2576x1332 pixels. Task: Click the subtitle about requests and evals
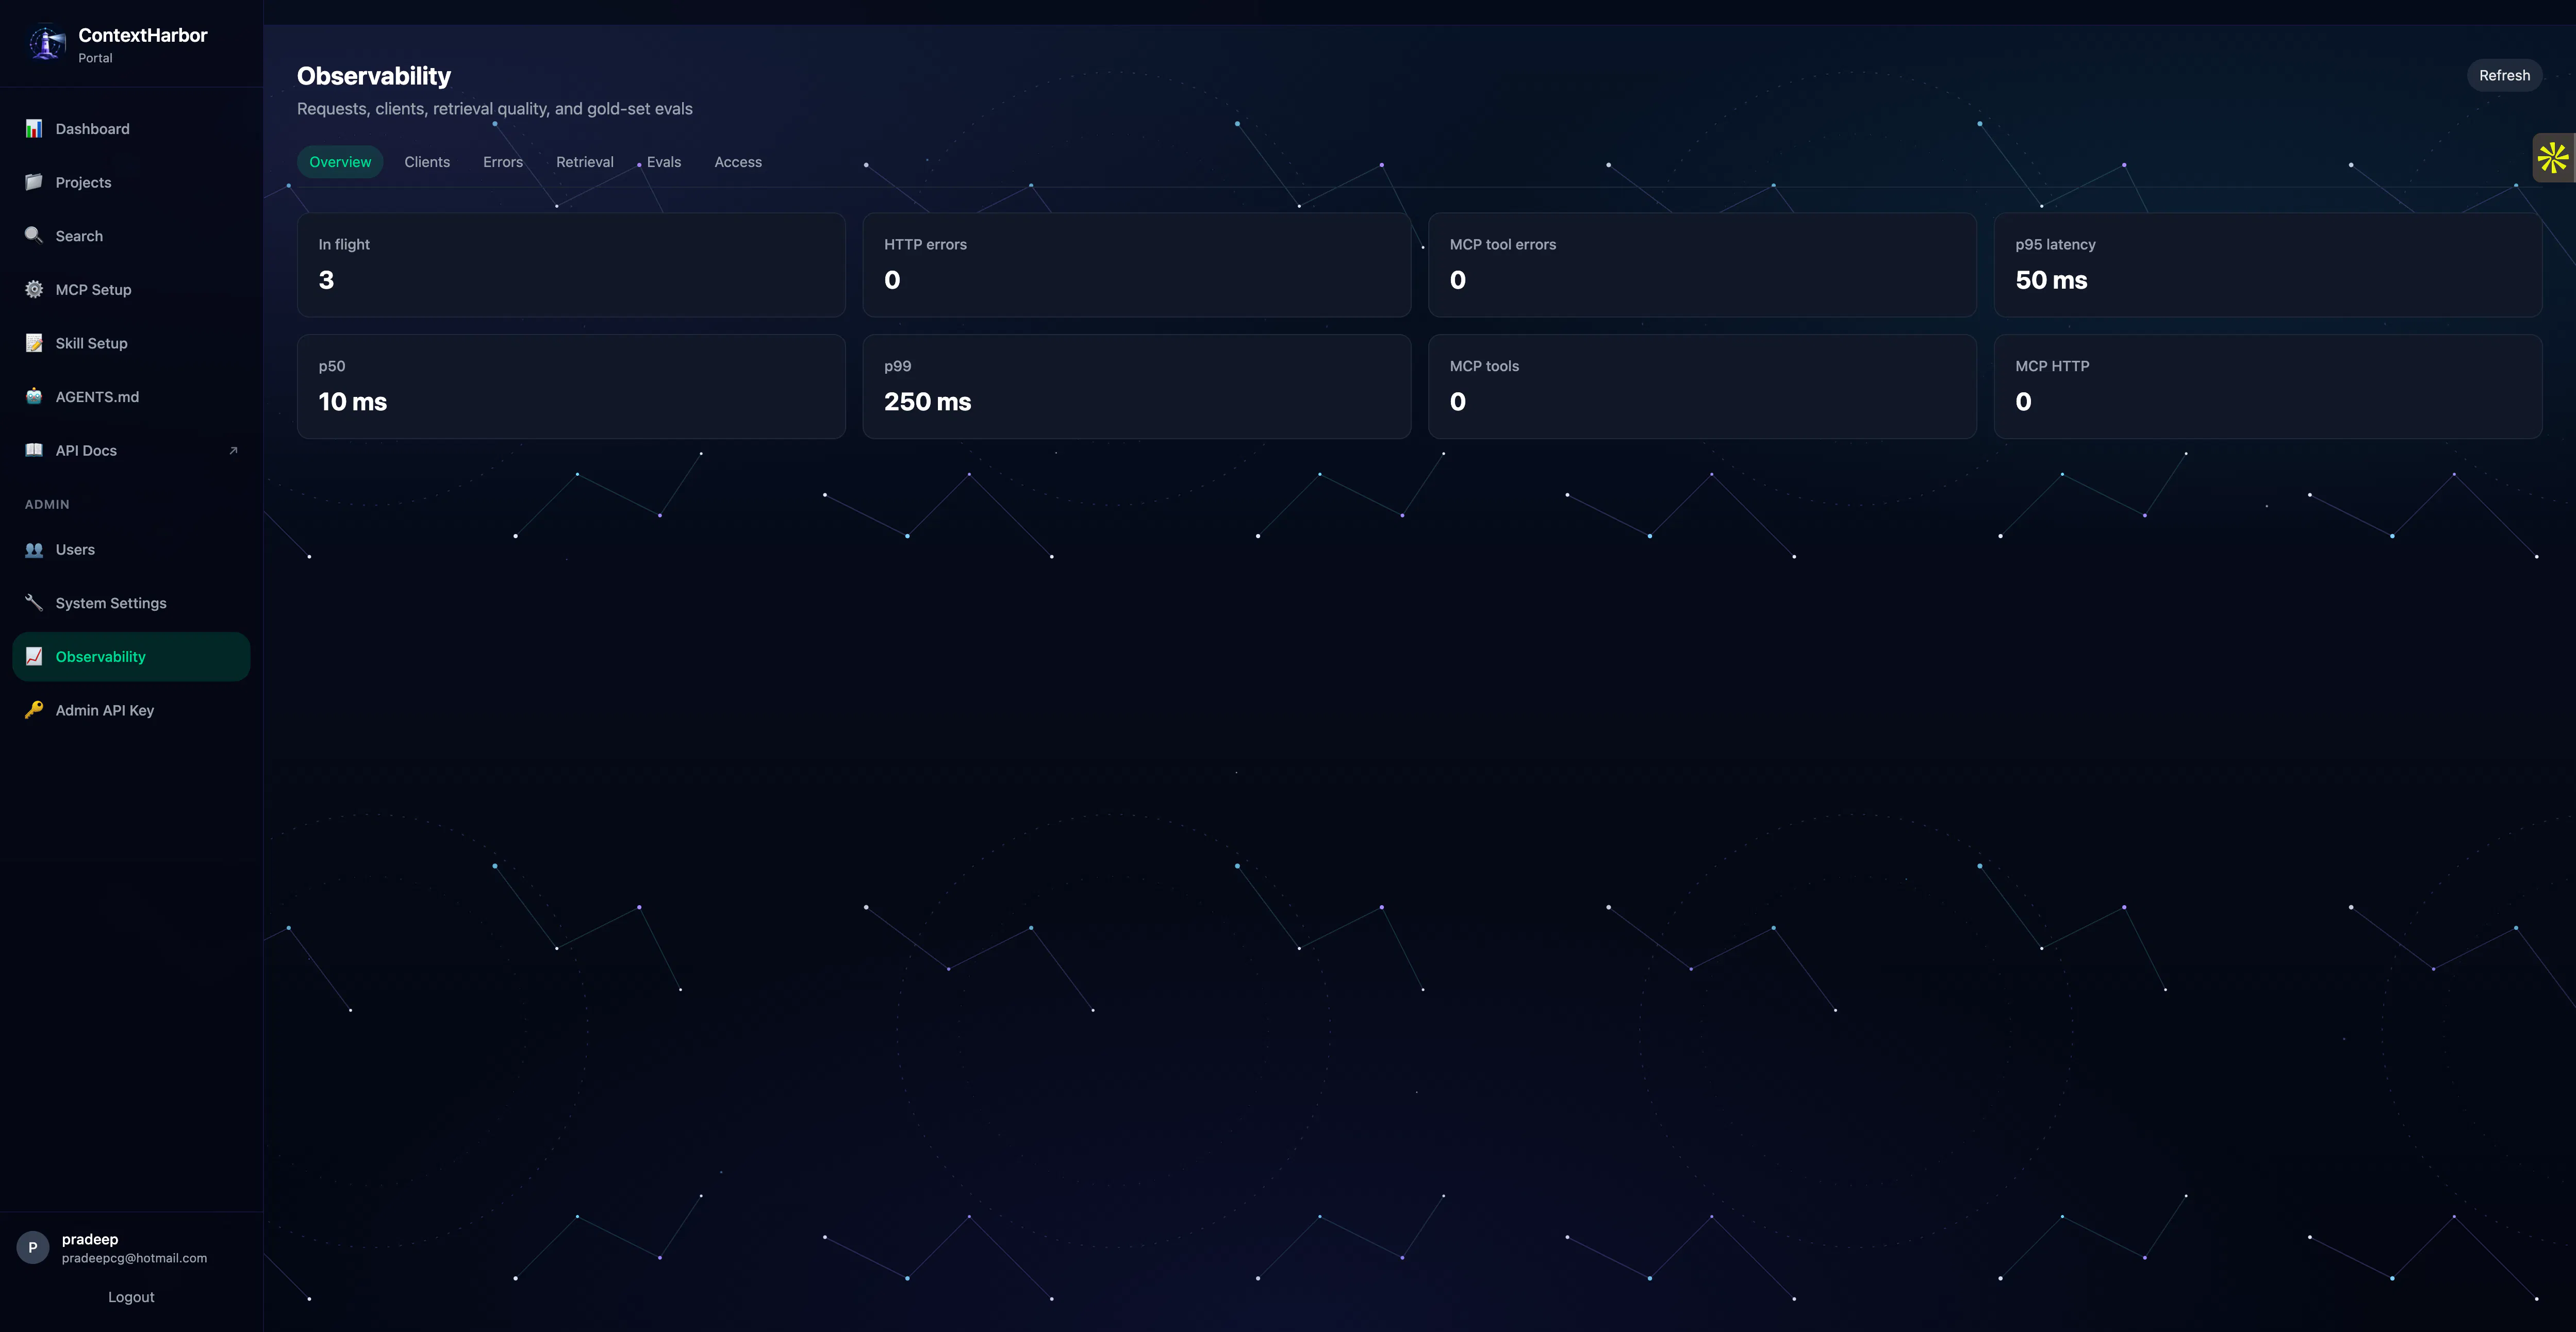tap(495, 109)
